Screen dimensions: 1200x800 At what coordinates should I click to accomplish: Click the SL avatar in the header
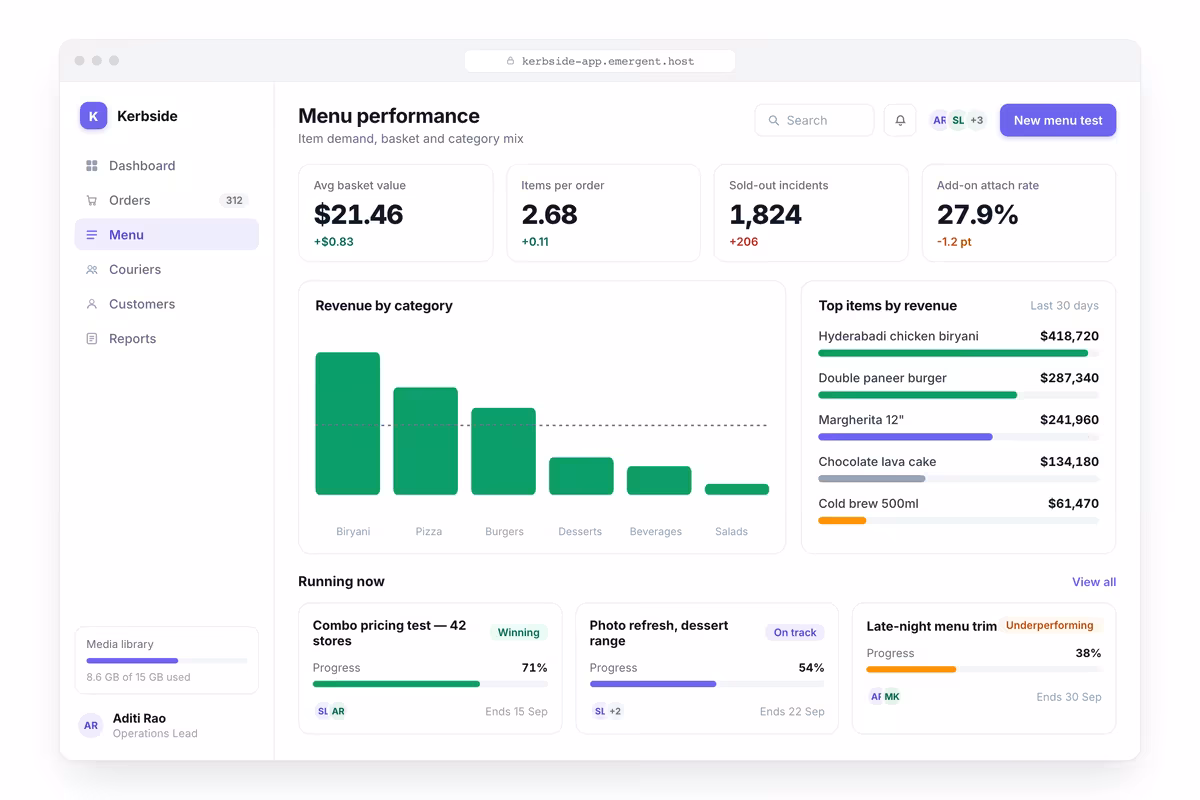958,120
